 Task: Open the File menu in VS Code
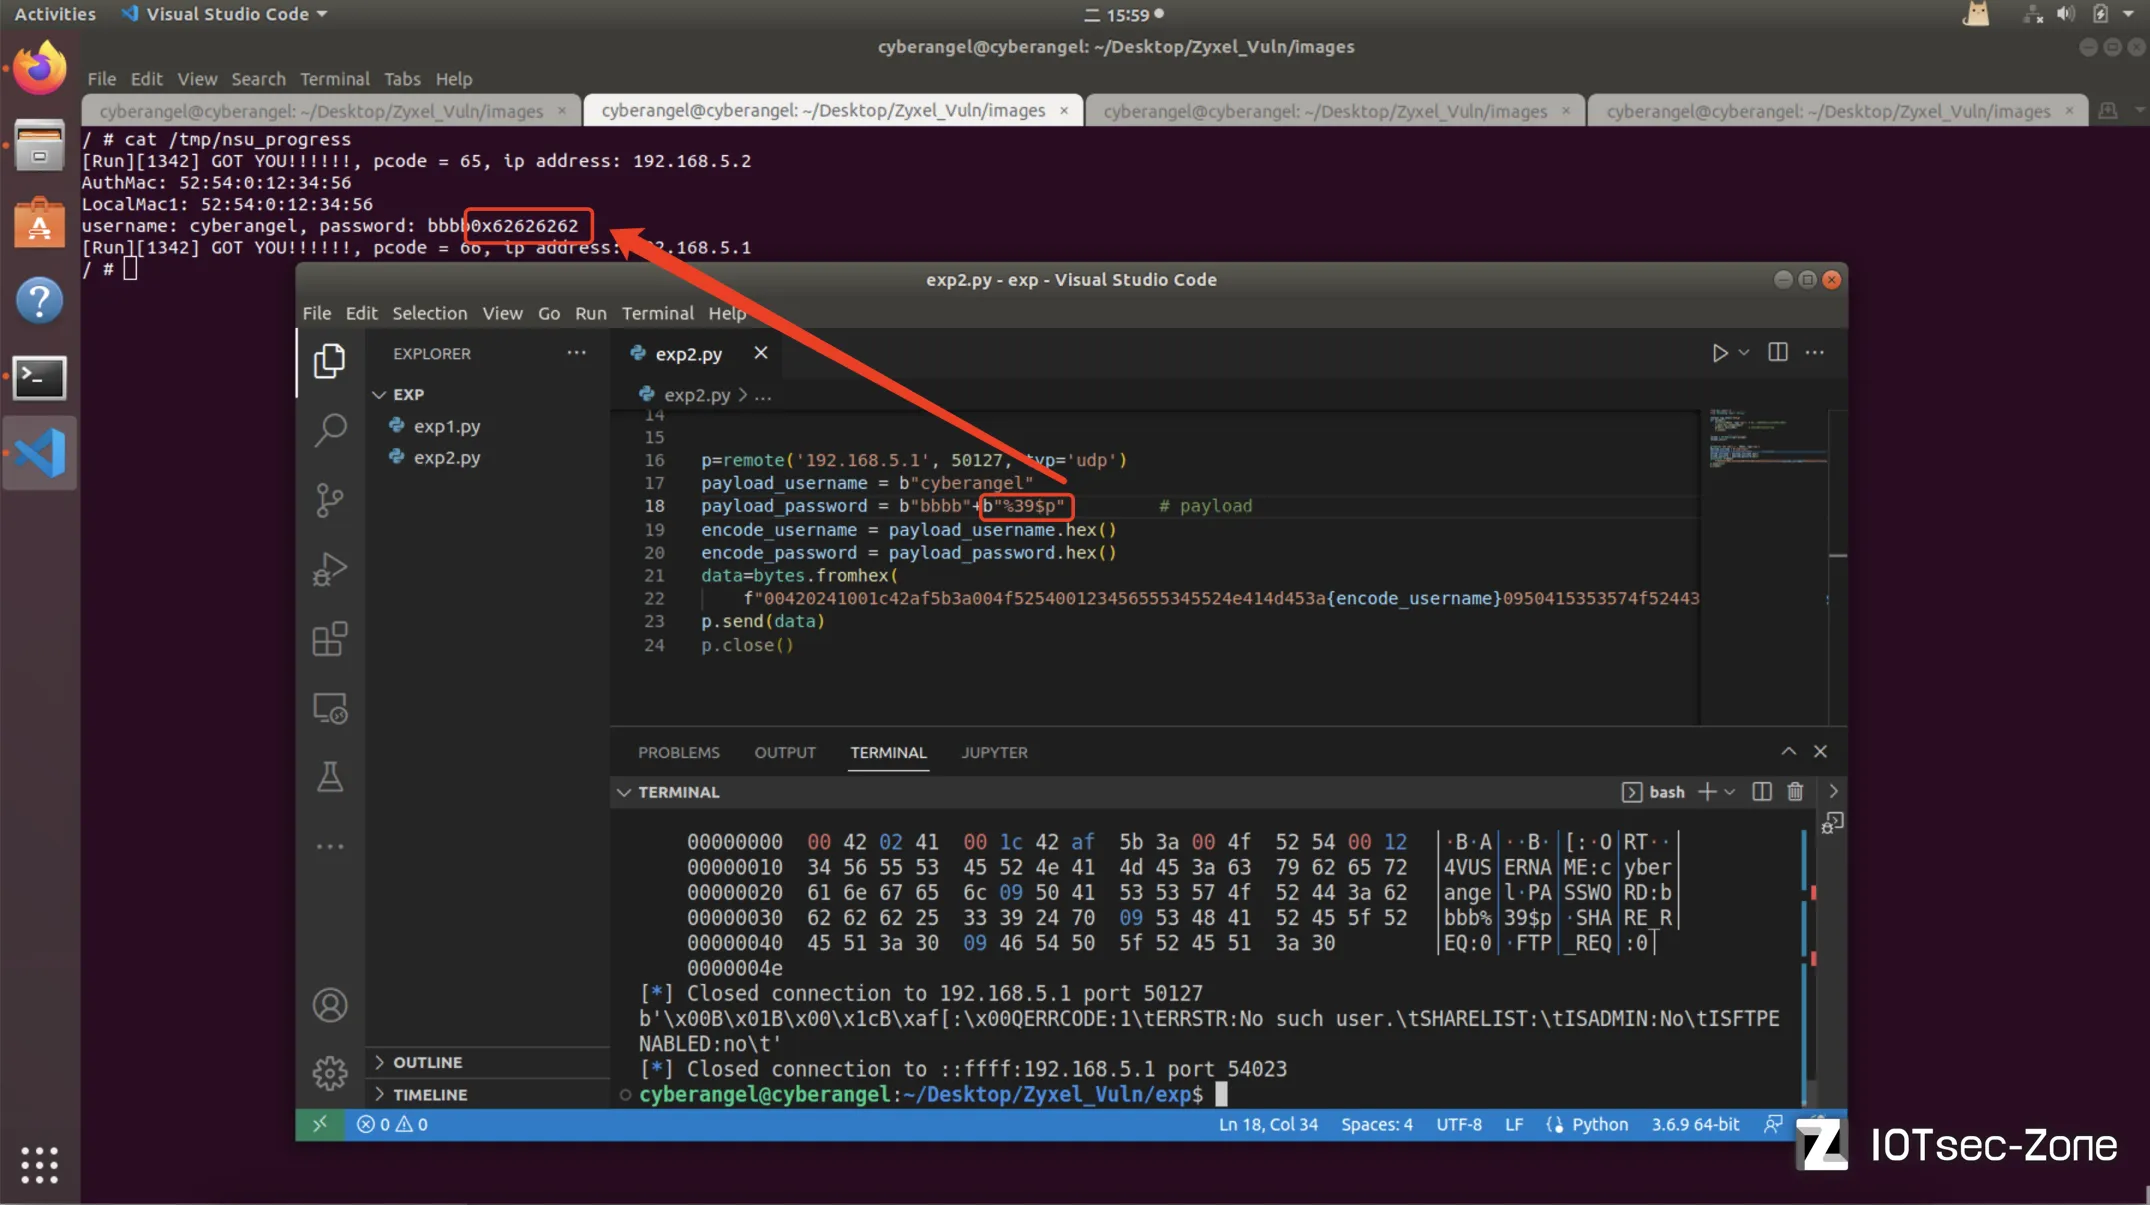(x=316, y=313)
